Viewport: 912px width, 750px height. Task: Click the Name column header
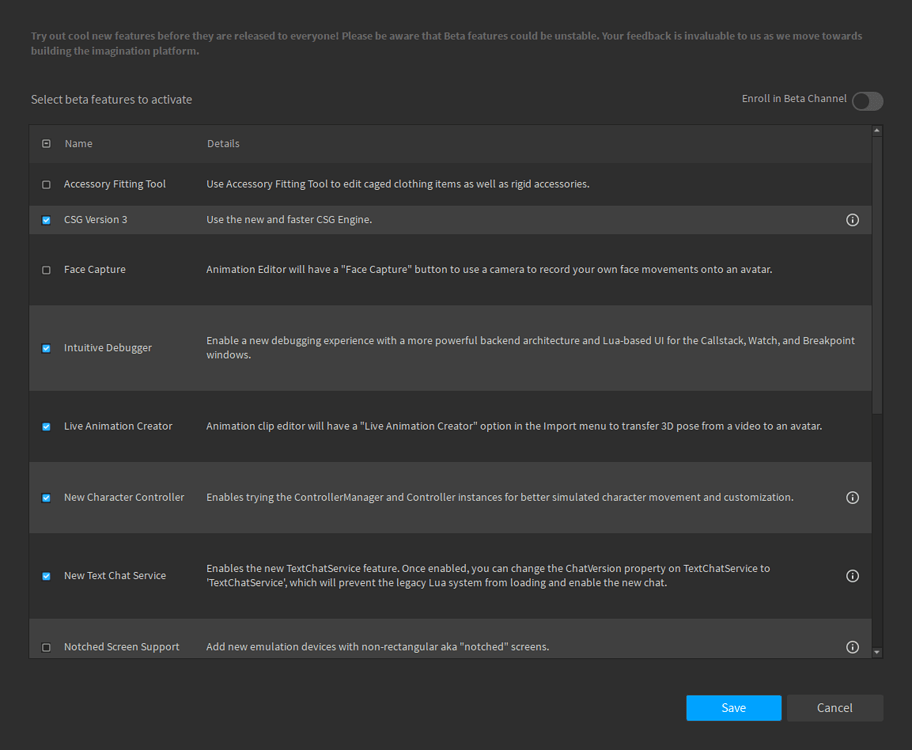coord(79,144)
